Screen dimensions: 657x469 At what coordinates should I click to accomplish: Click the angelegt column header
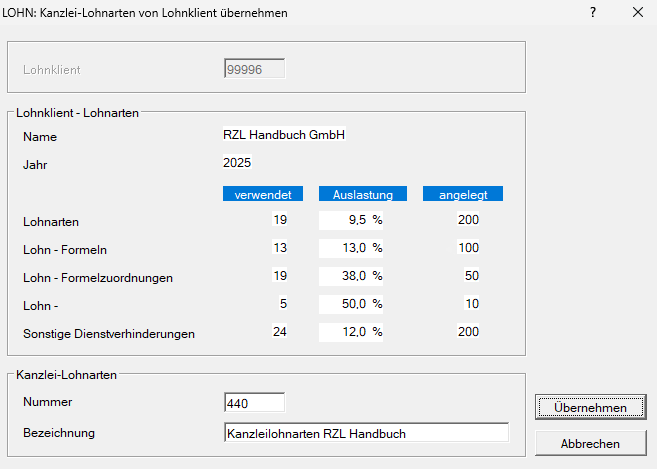(x=462, y=194)
